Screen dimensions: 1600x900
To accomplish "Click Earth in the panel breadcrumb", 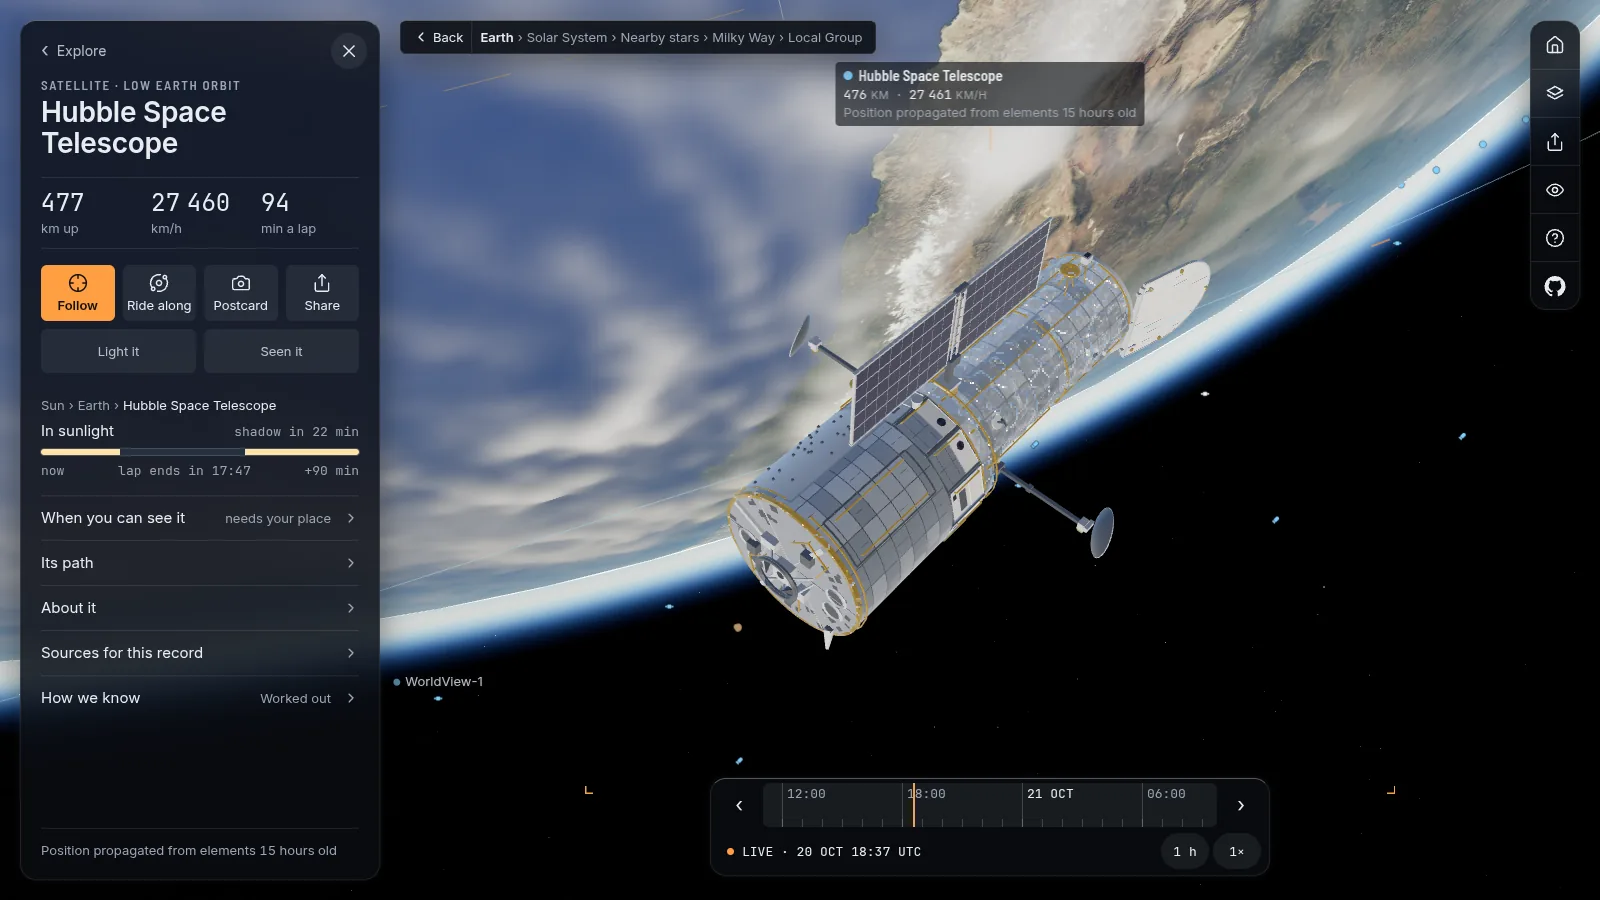I will coord(94,406).
